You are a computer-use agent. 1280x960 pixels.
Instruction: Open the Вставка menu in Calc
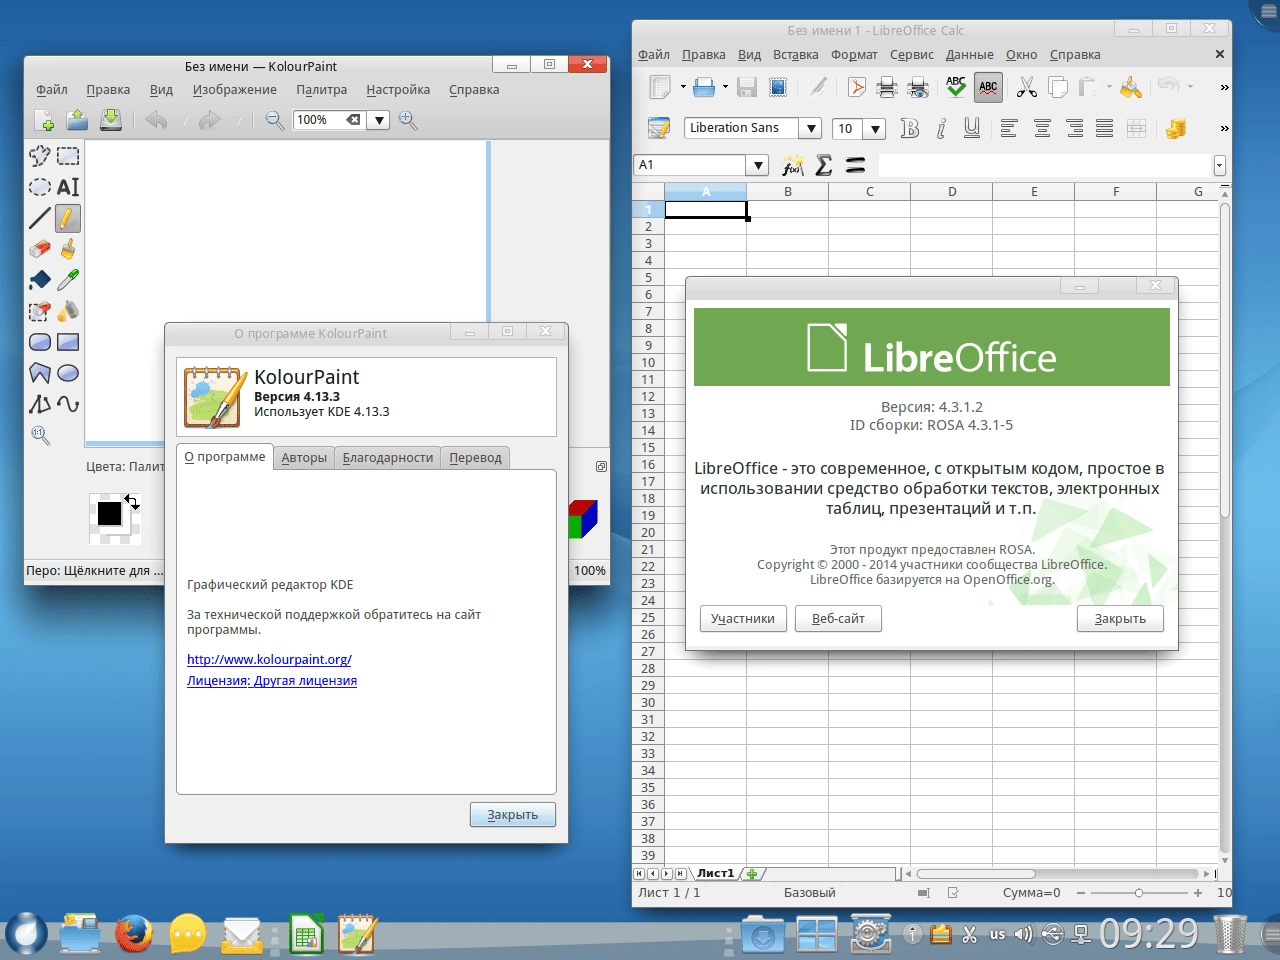coord(795,55)
